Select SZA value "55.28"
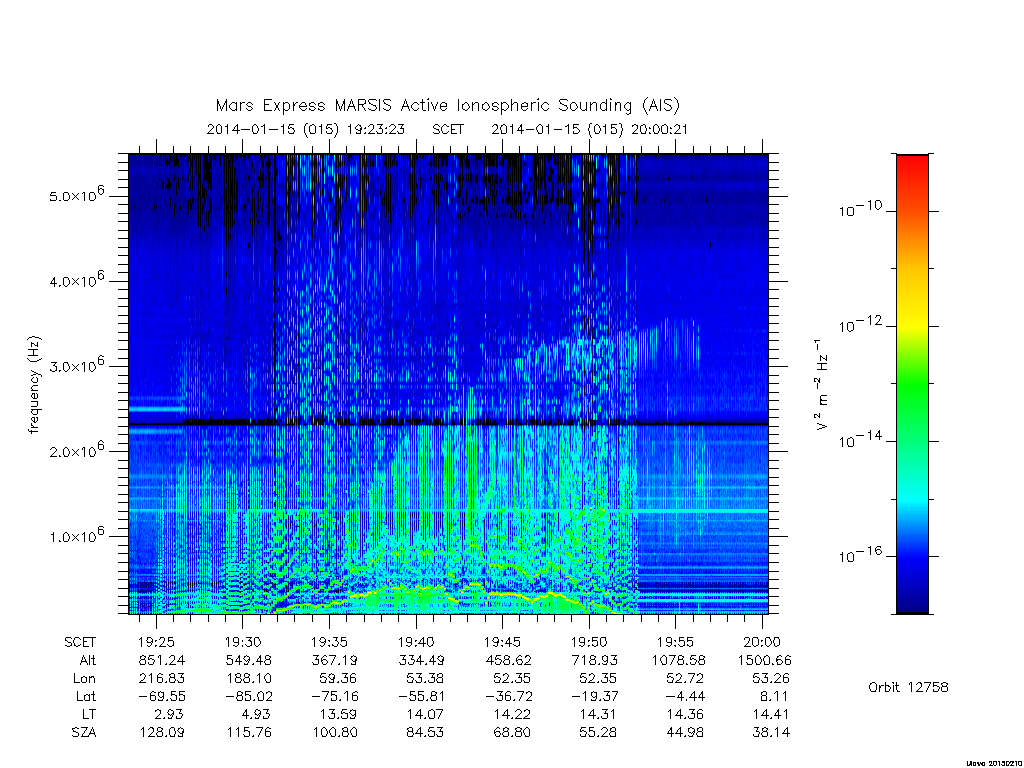Viewport: 1024px width, 768px height. coord(598,732)
